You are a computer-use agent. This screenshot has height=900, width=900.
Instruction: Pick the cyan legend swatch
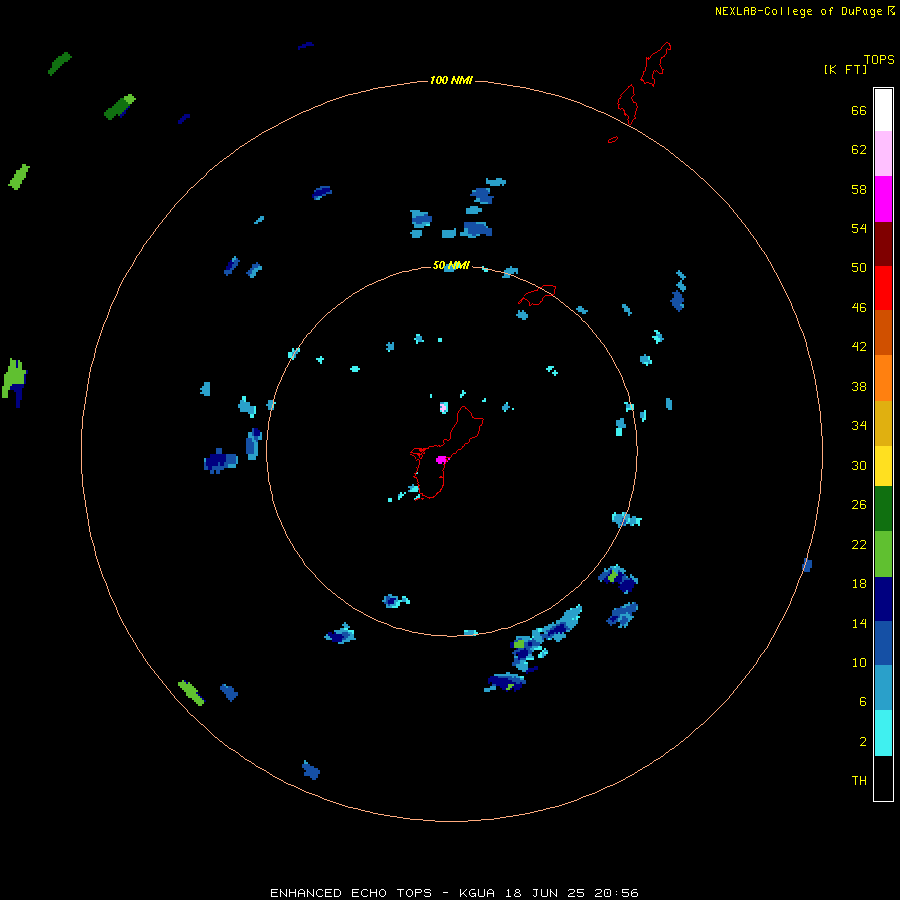883,733
